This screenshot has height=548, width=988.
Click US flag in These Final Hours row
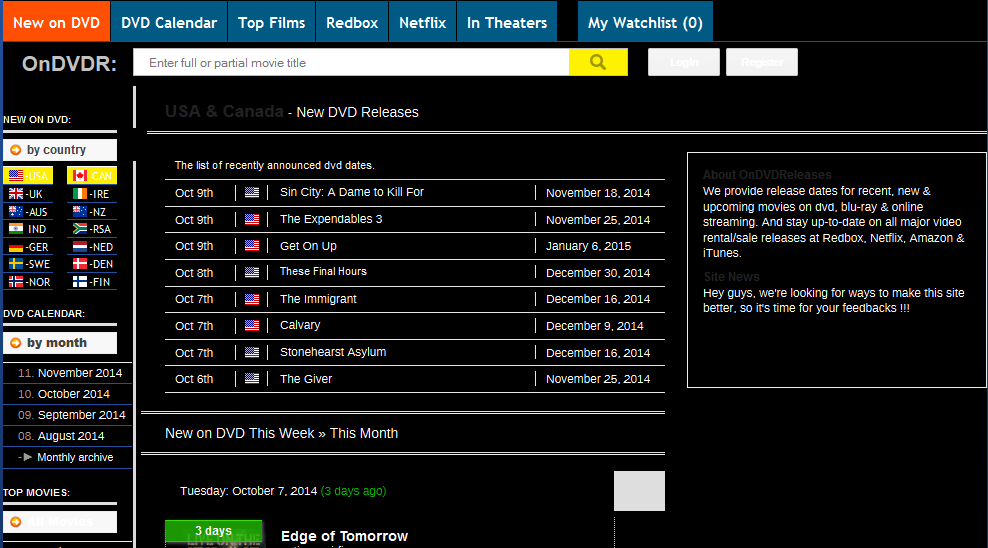[252, 272]
